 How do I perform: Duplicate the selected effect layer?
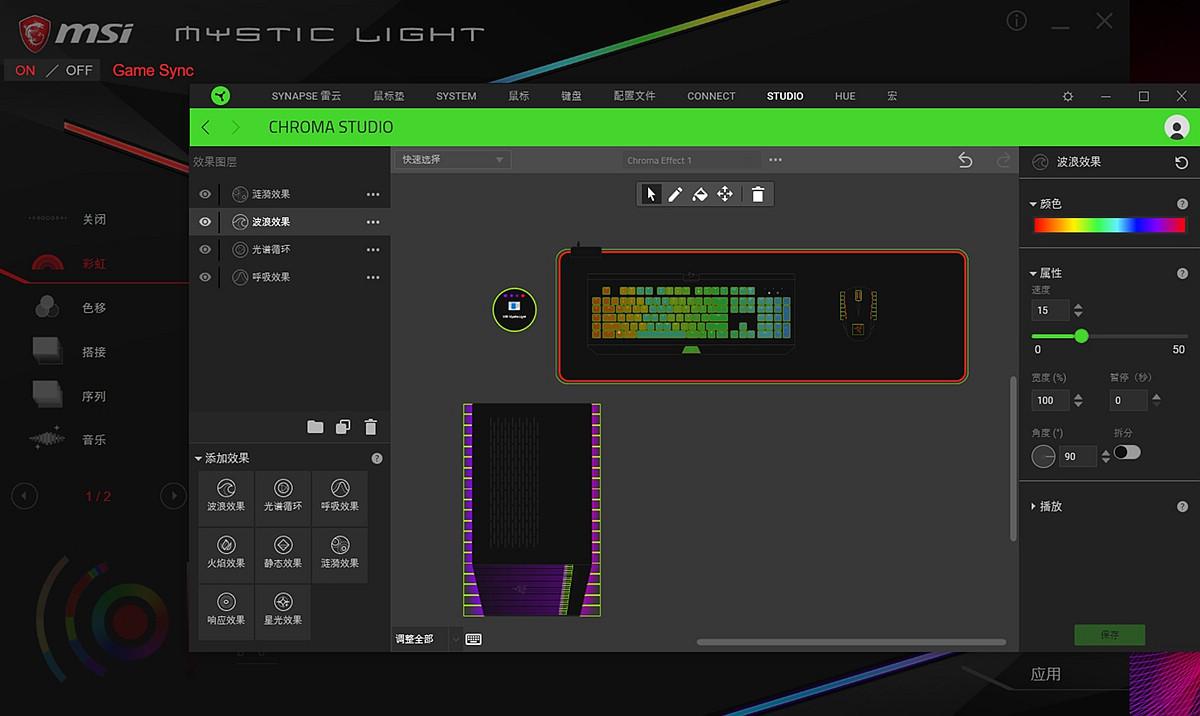point(343,427)
